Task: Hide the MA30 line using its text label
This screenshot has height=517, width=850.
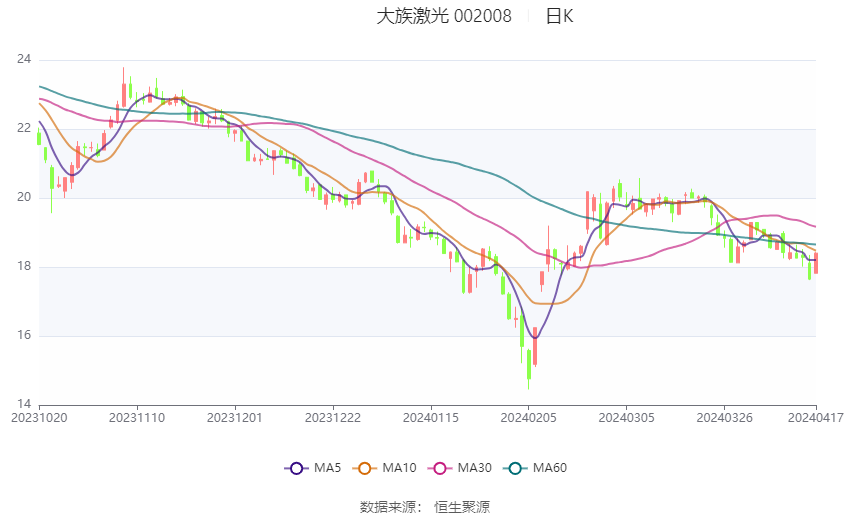Action: coord(473,468)
